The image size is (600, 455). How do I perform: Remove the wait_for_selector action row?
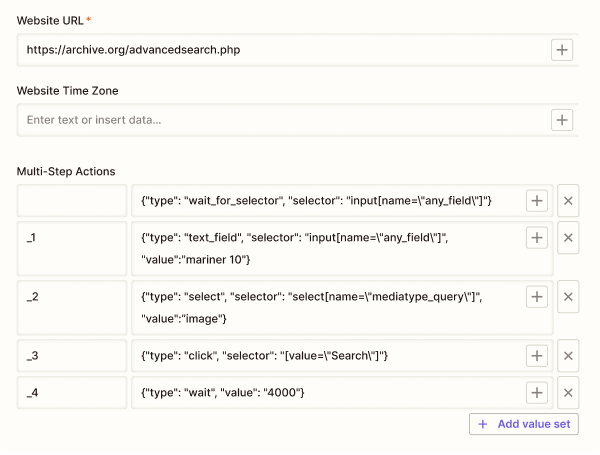click(x=568, y=201)
